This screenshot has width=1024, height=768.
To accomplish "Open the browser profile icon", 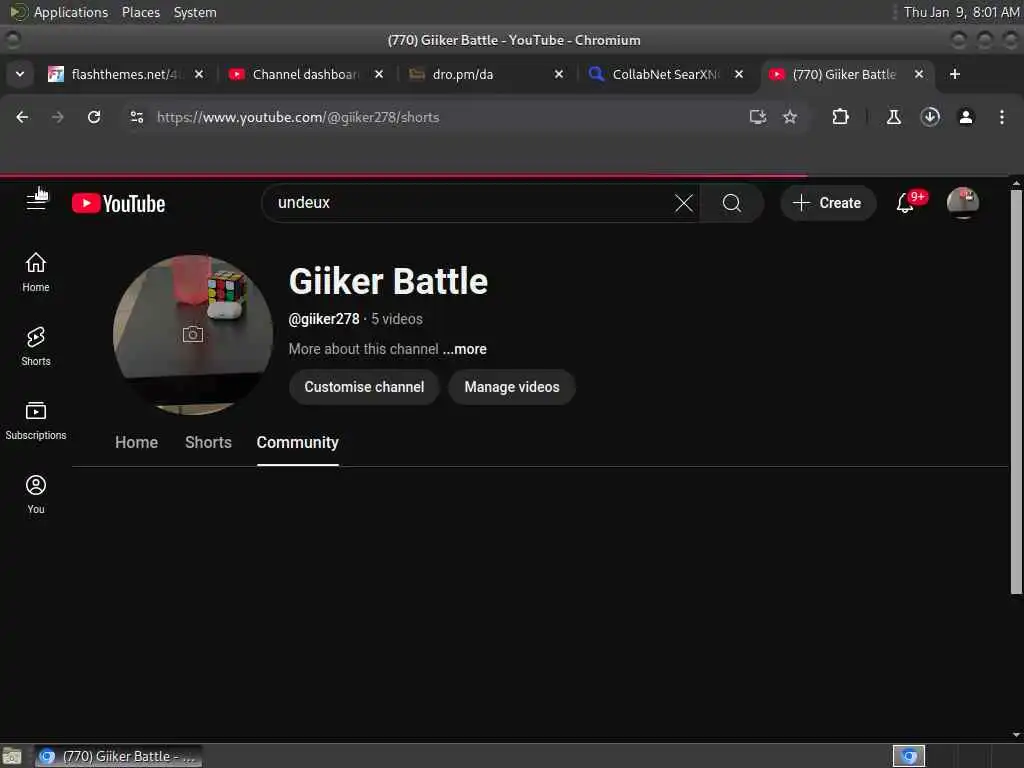I will (966, 117).
